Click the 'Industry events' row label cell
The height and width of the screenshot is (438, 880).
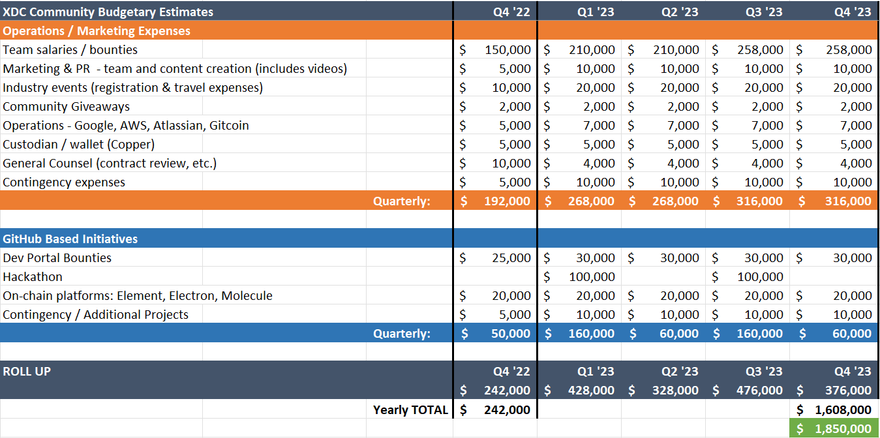132,87
